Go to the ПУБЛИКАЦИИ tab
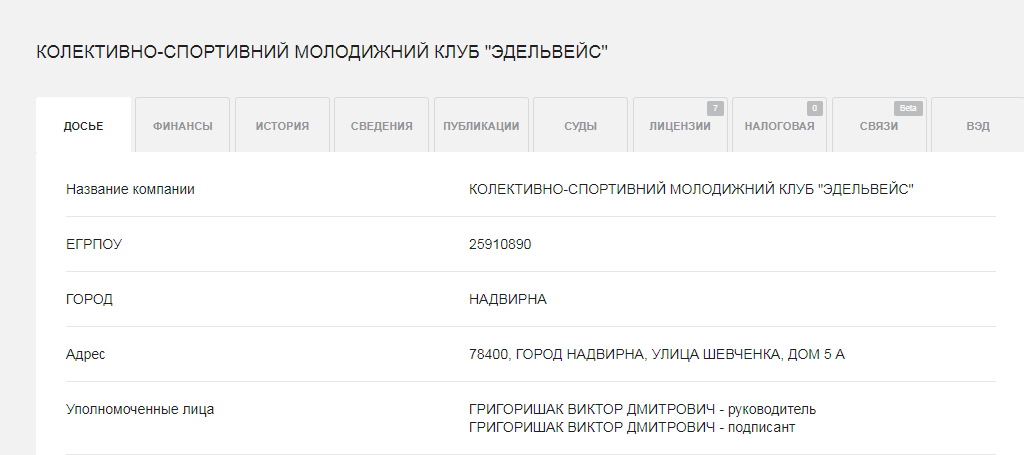 481,126
